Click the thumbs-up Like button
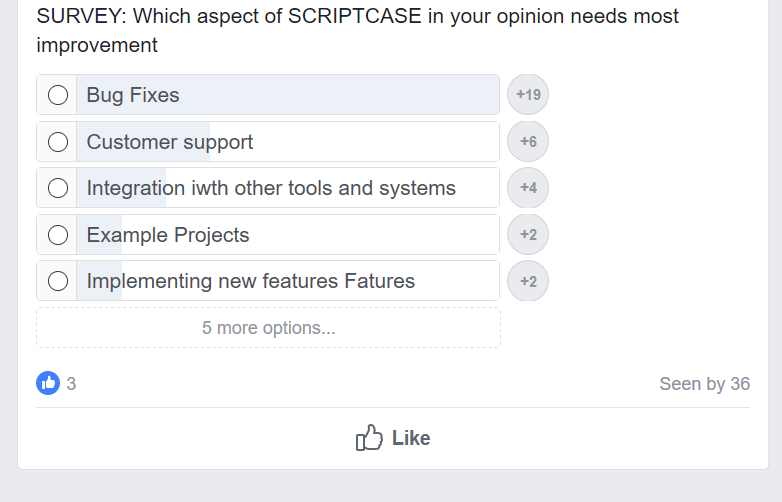Image resolution: width=782 pixels, height=502 pixels. 393,438
